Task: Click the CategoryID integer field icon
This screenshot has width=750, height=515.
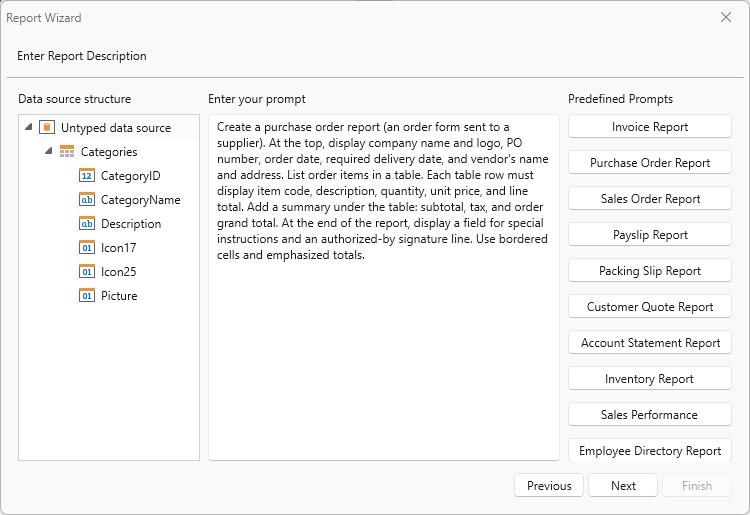Action: click(x=87, y=175)
